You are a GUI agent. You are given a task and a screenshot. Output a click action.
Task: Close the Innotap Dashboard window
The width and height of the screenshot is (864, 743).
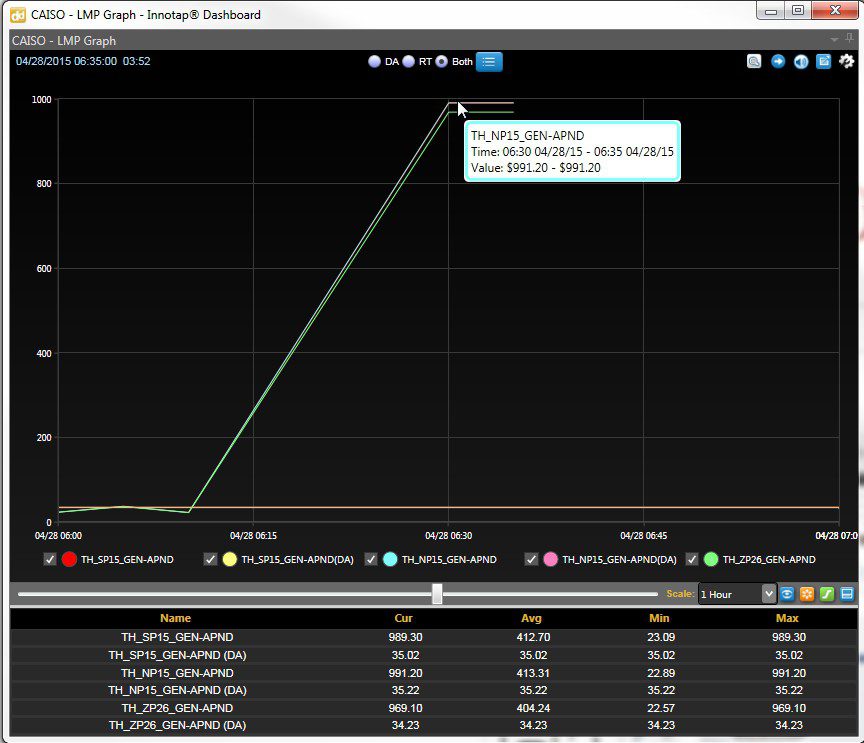tap(835, 10)
